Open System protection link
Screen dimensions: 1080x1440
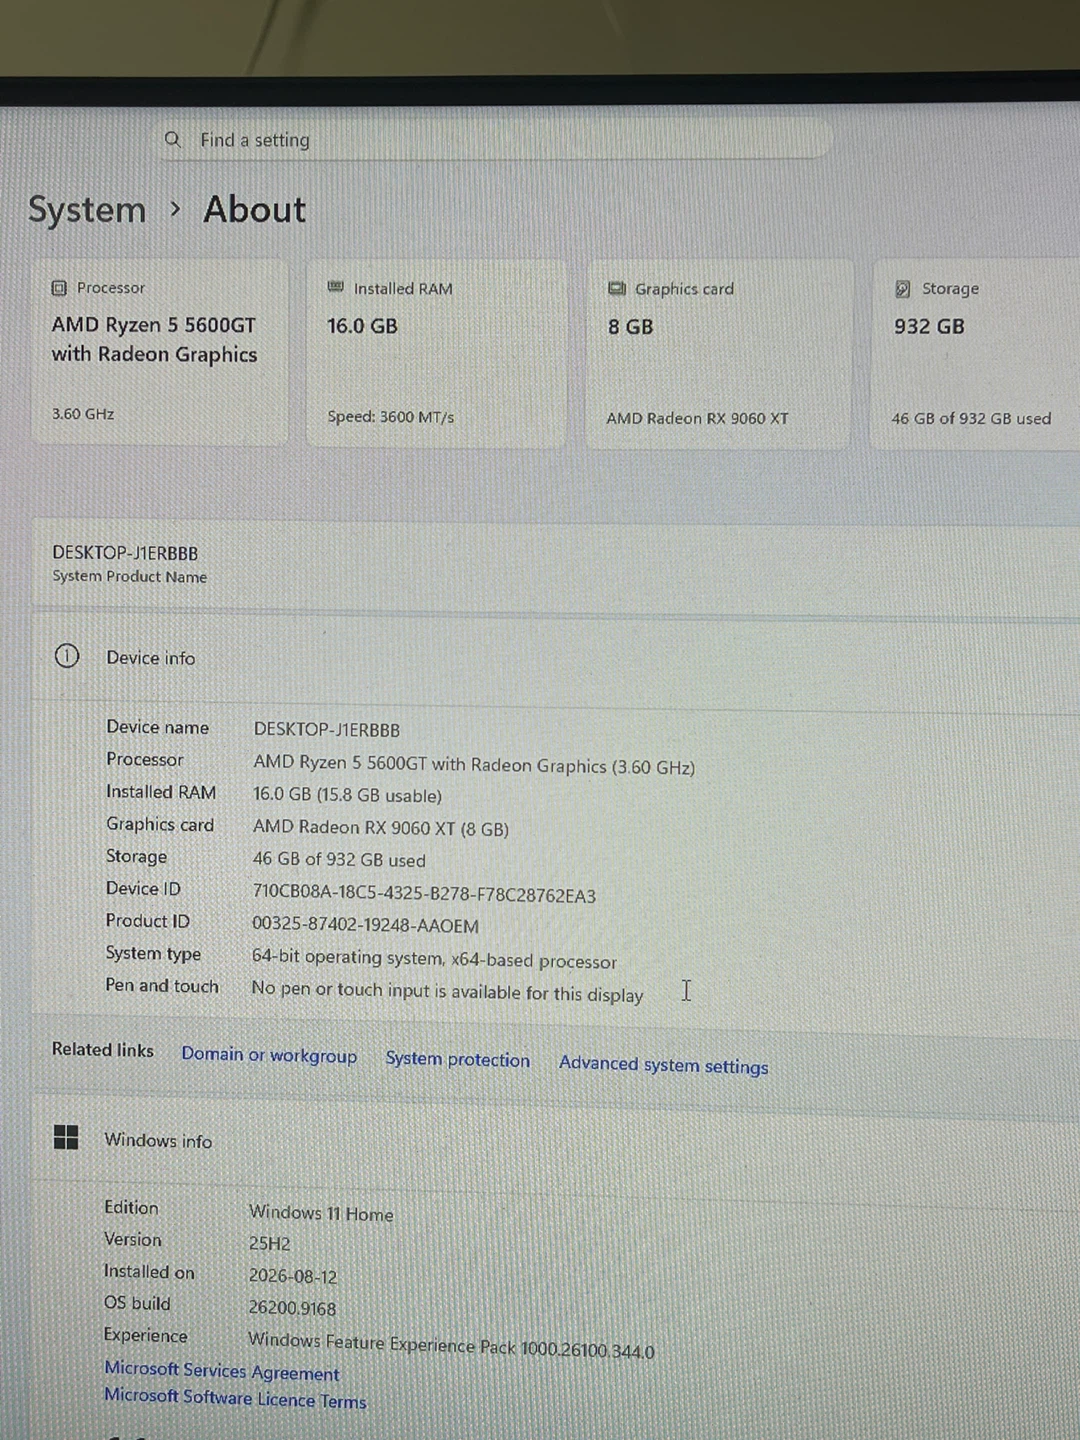click(458, 1059)
